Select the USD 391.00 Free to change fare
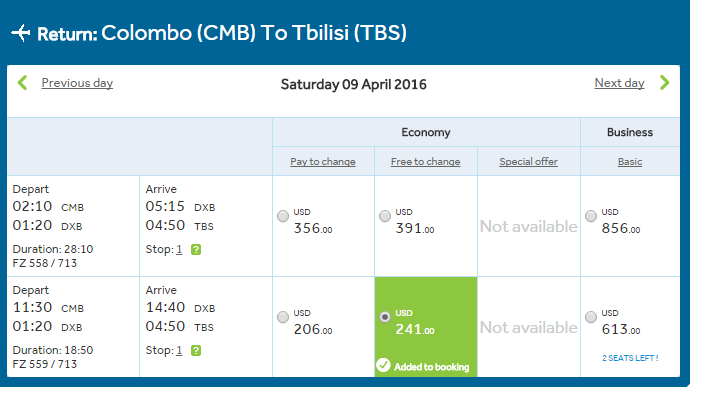Screen dimensions: 707x400 click(x=385, y=216)
